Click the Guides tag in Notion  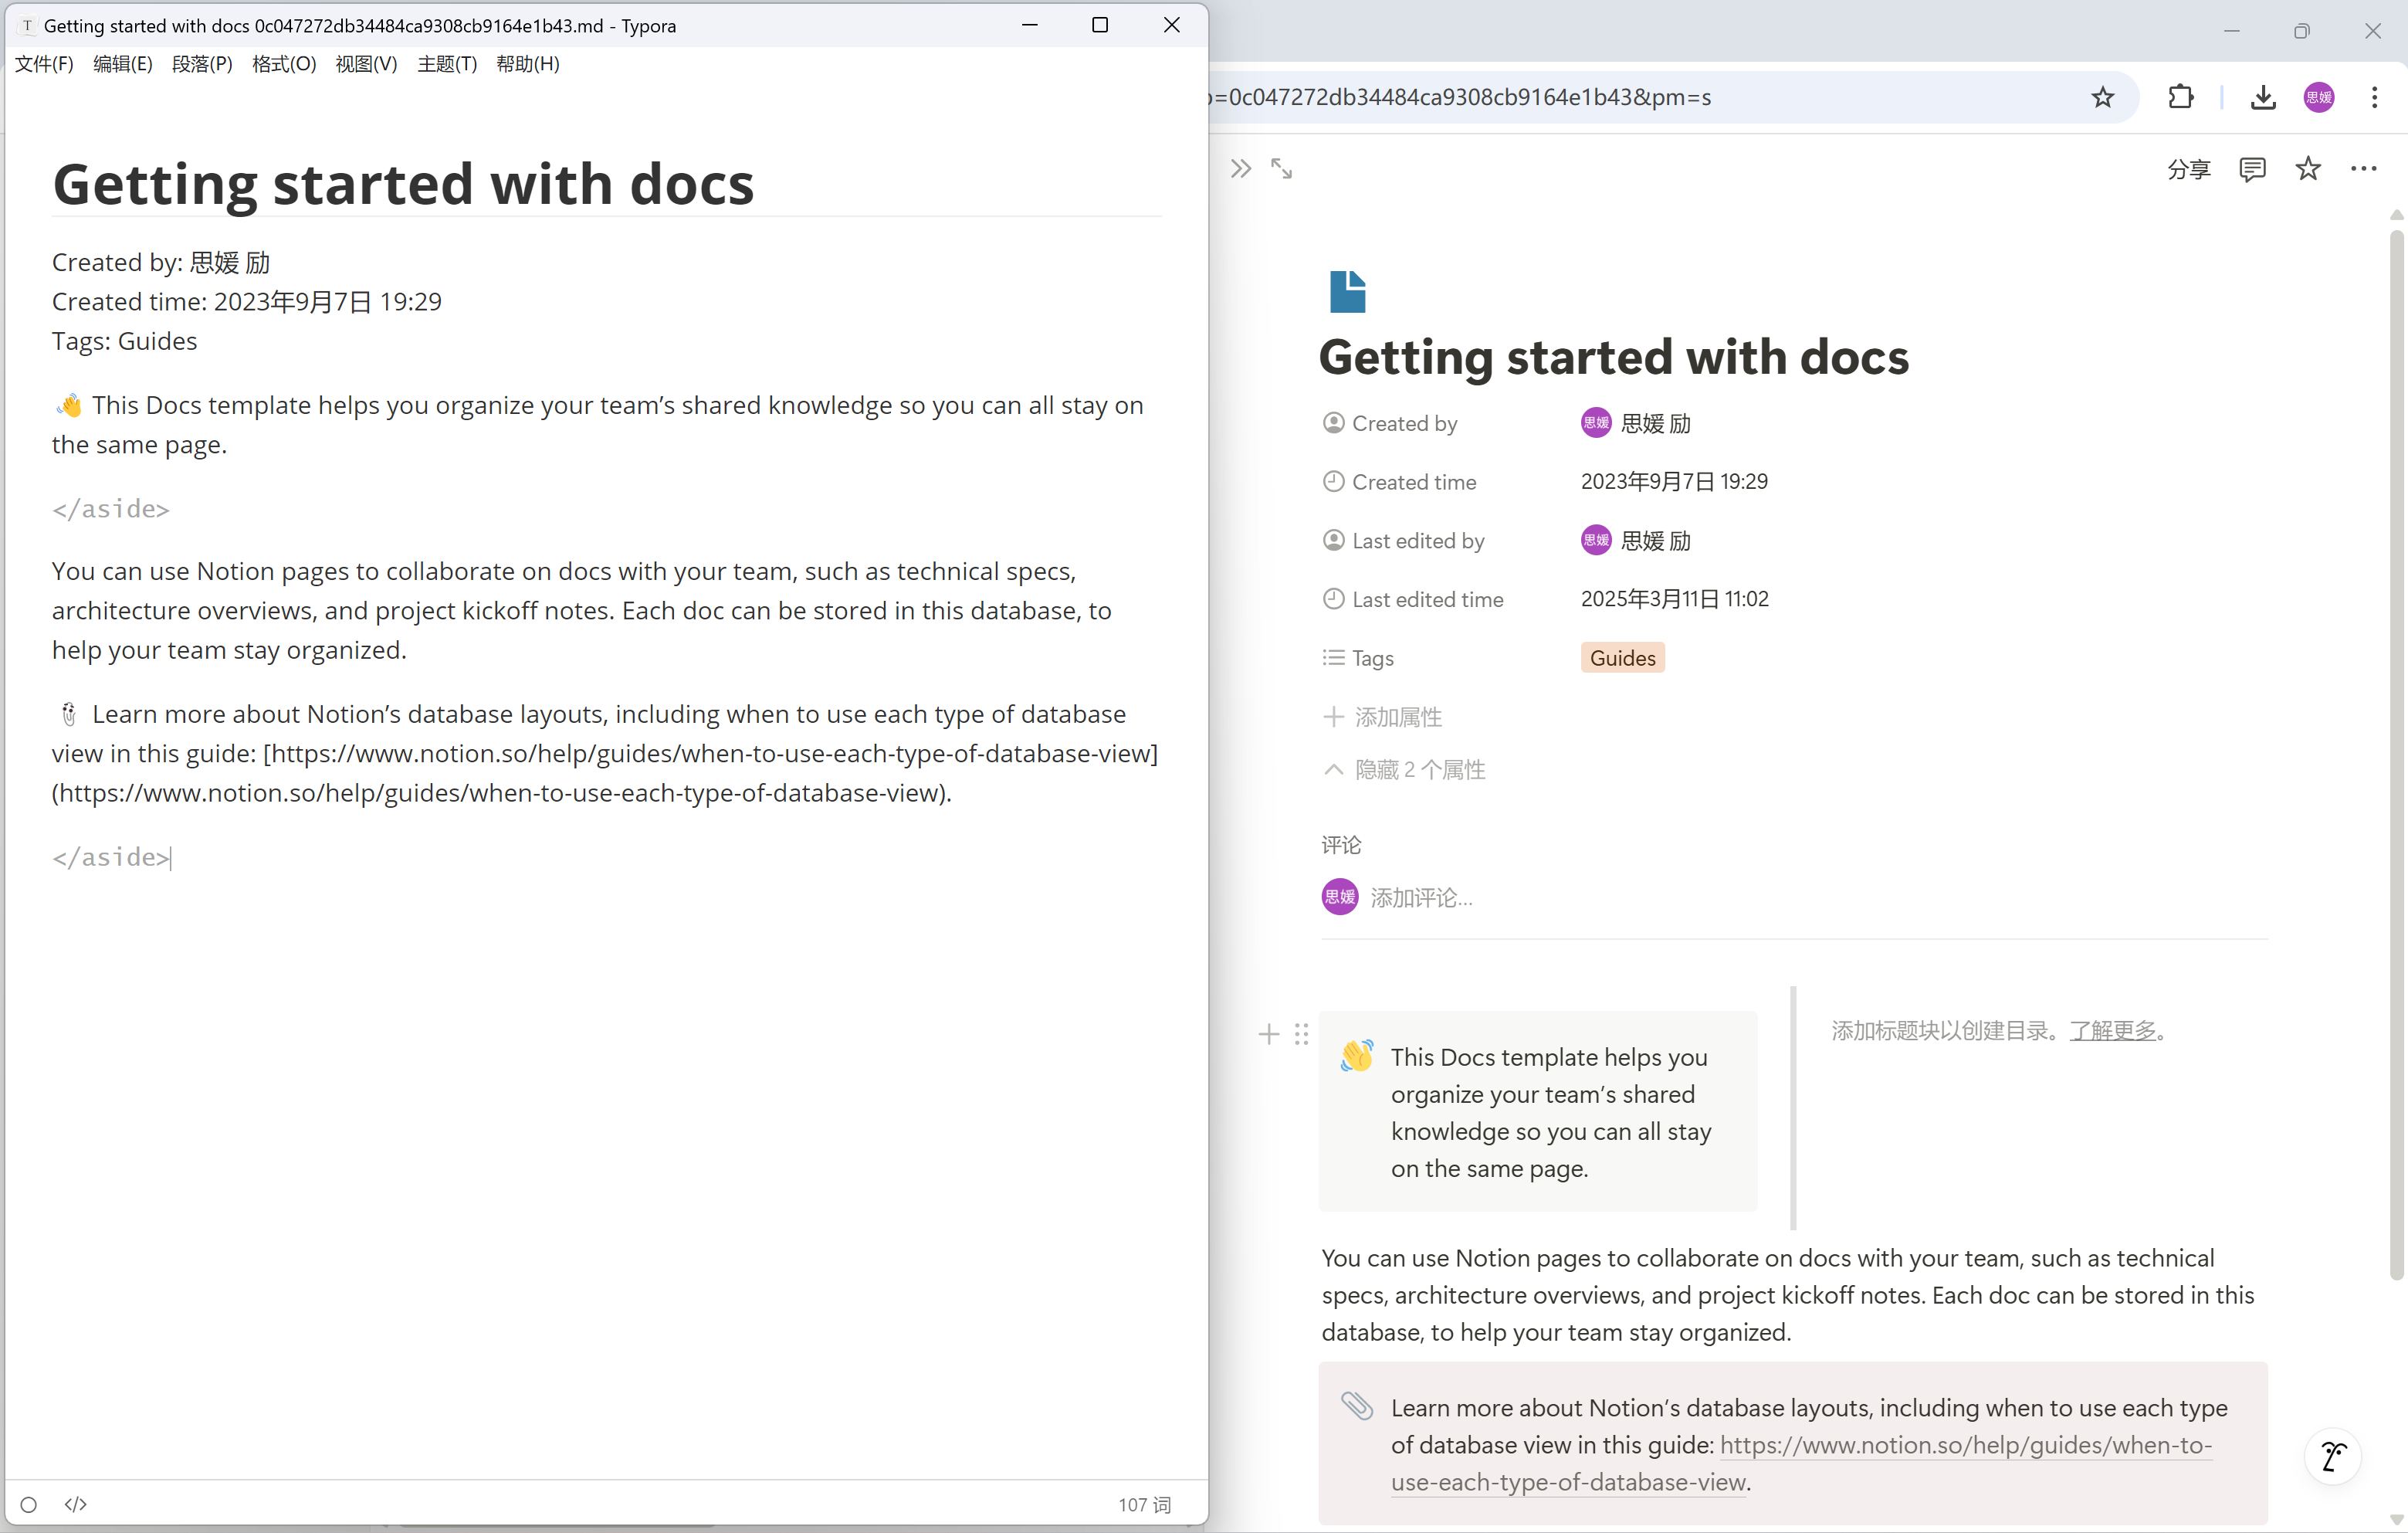click(x=1622, y=658)
